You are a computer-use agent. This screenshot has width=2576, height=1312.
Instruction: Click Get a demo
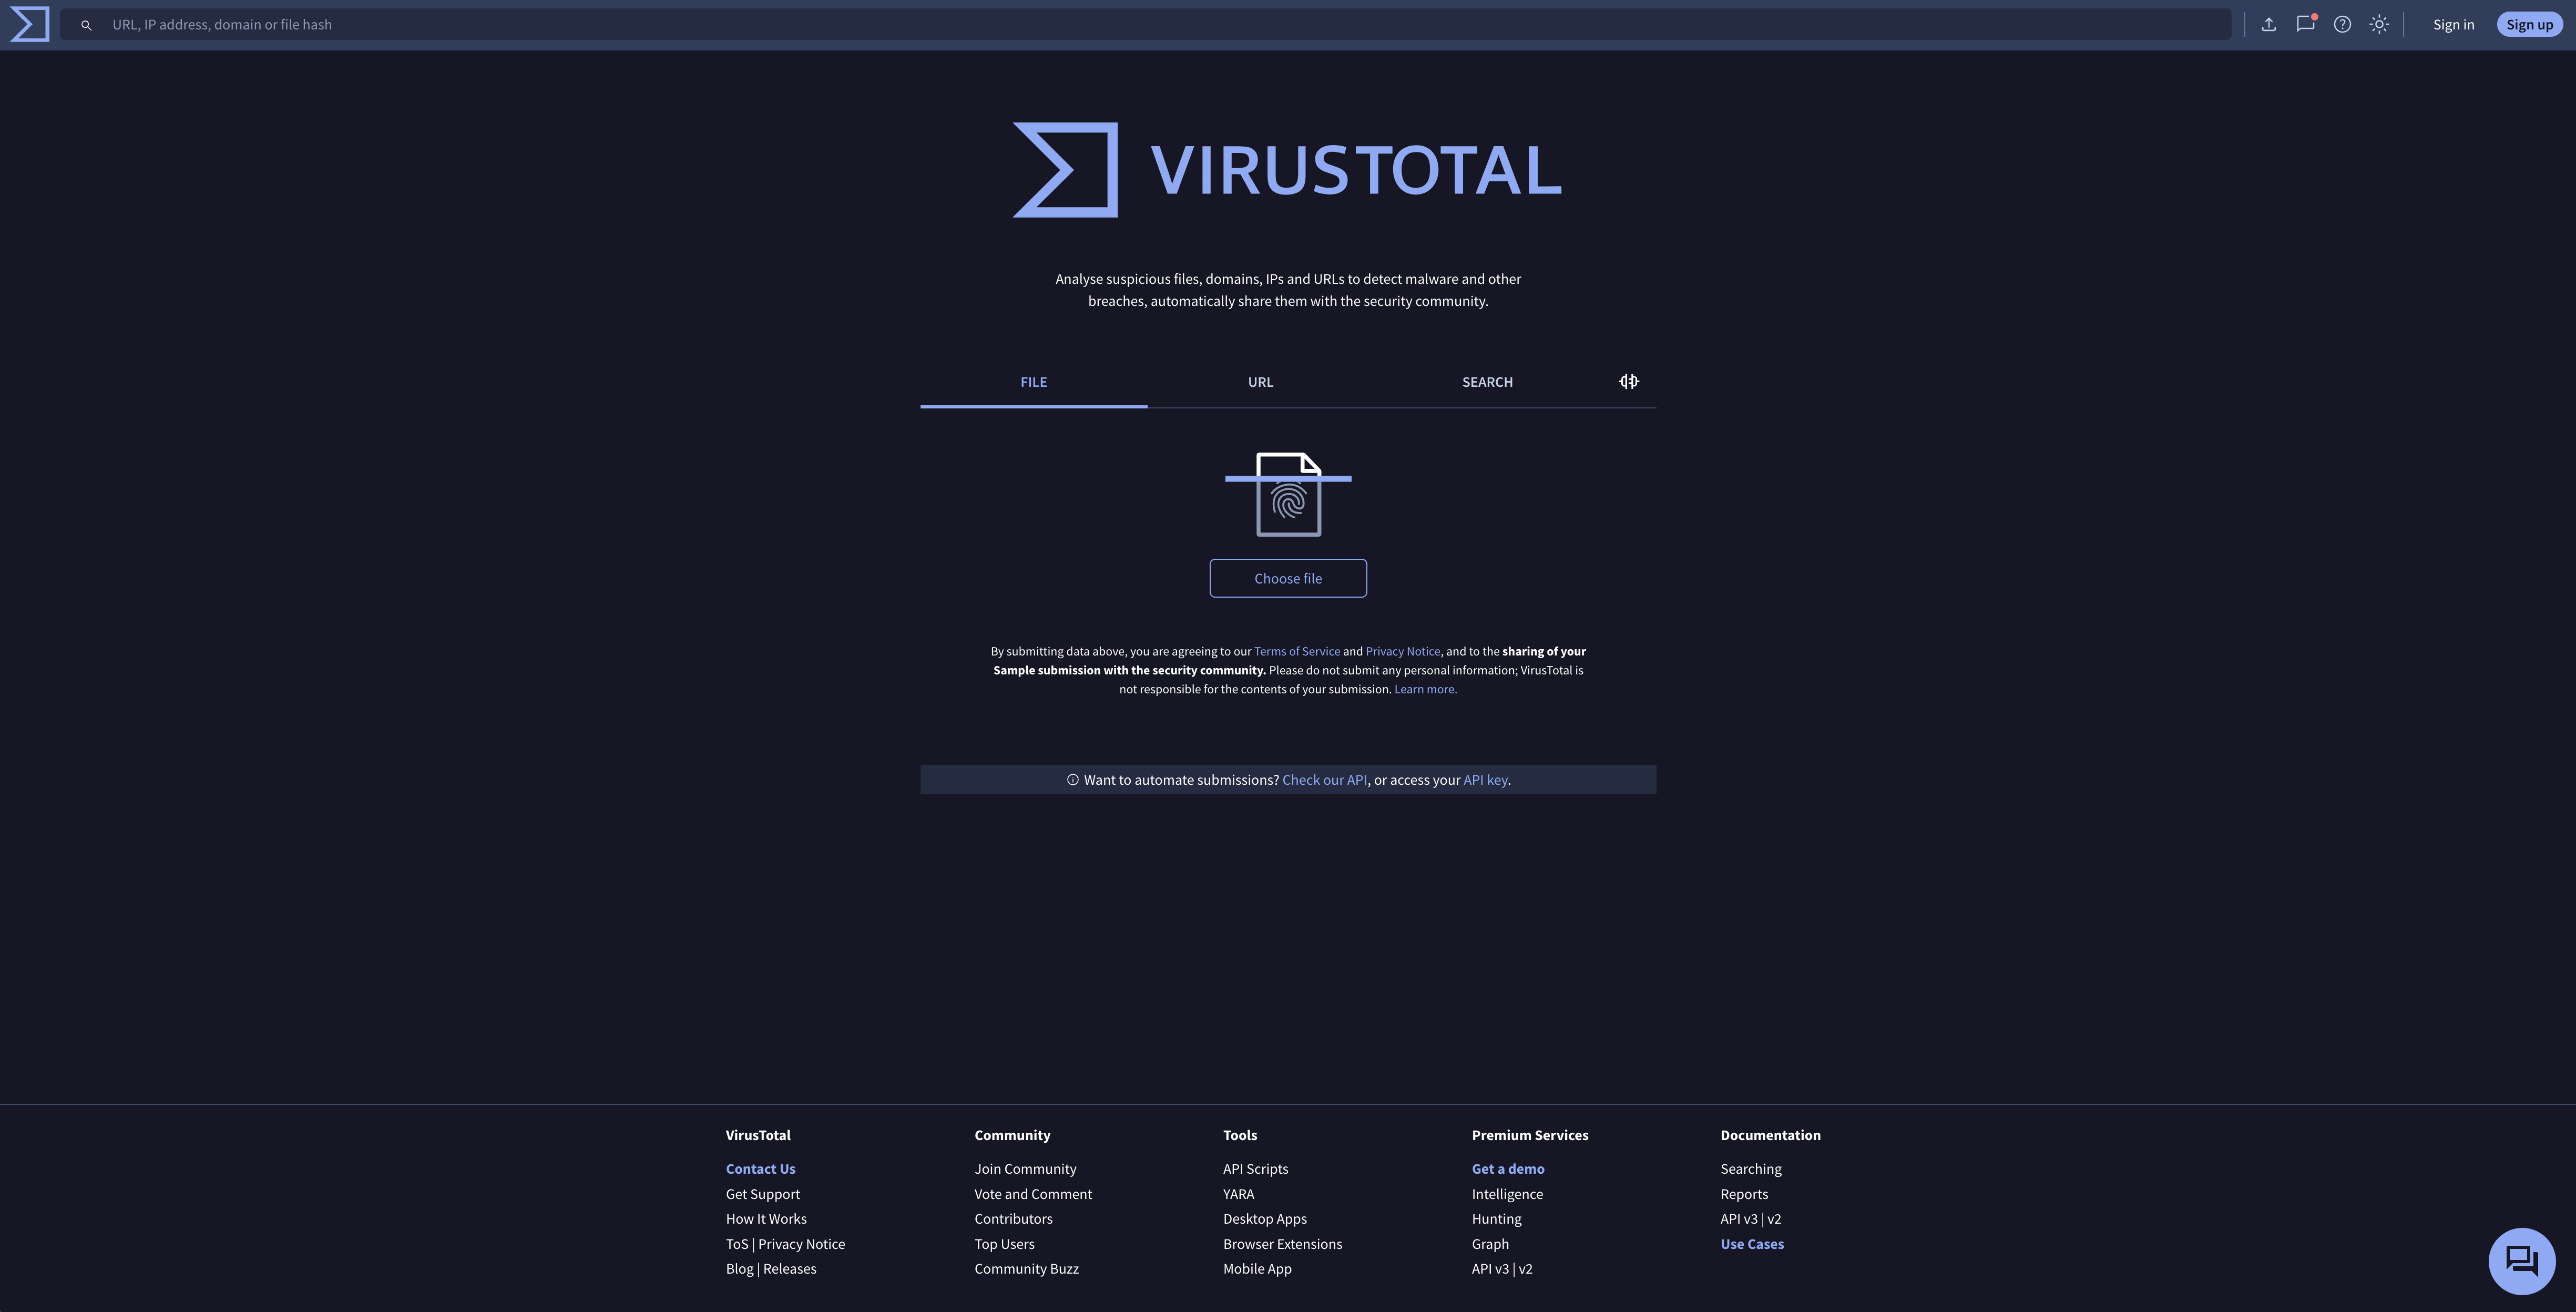(x=1508, y=1169)
